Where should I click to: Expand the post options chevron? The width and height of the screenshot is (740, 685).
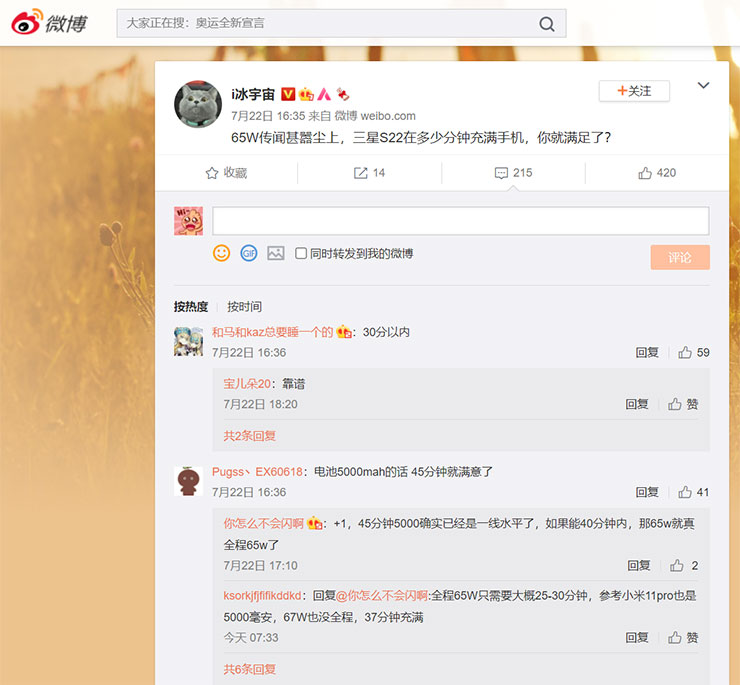point(703,85)
